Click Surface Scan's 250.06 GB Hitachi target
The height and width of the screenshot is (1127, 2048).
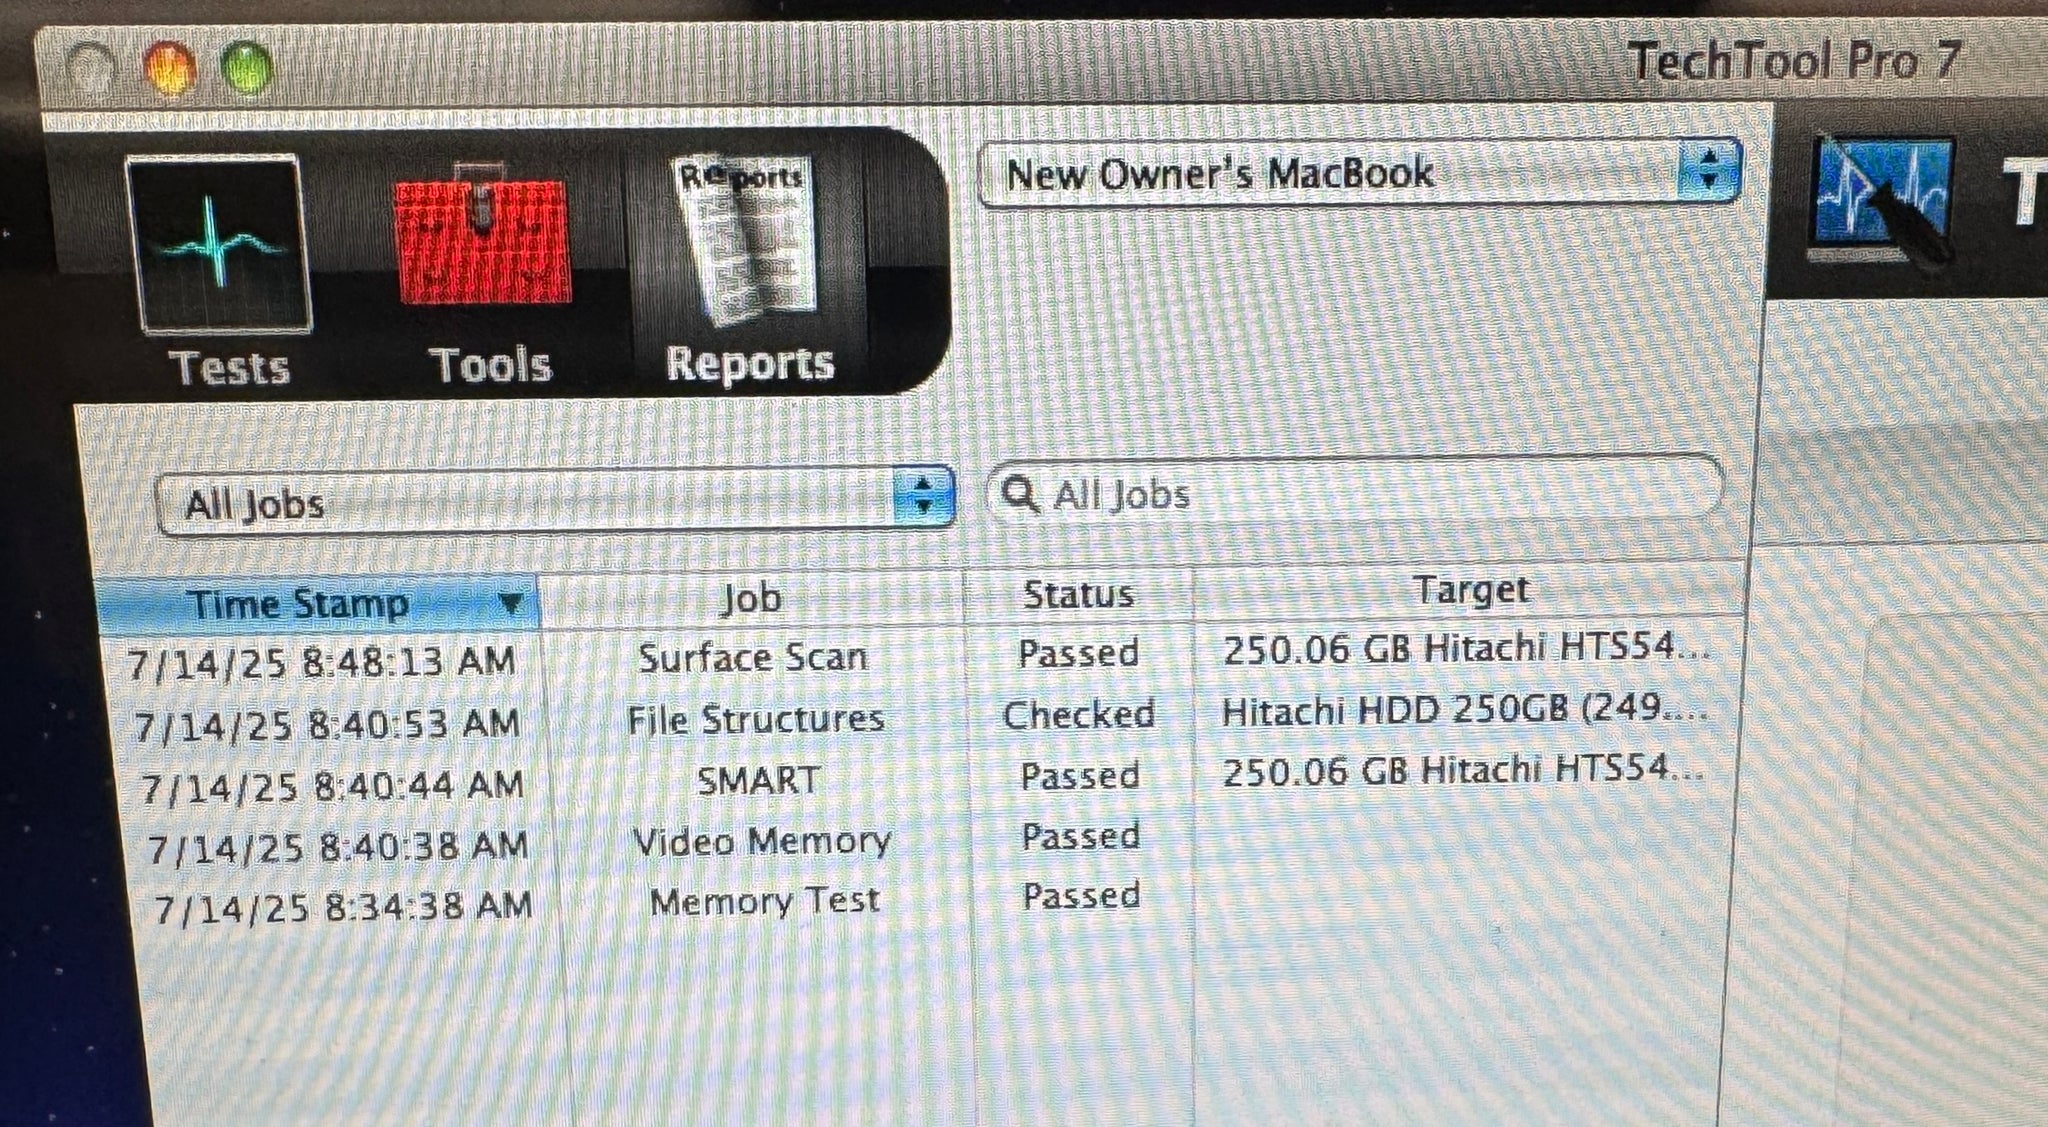point(1467,648)
